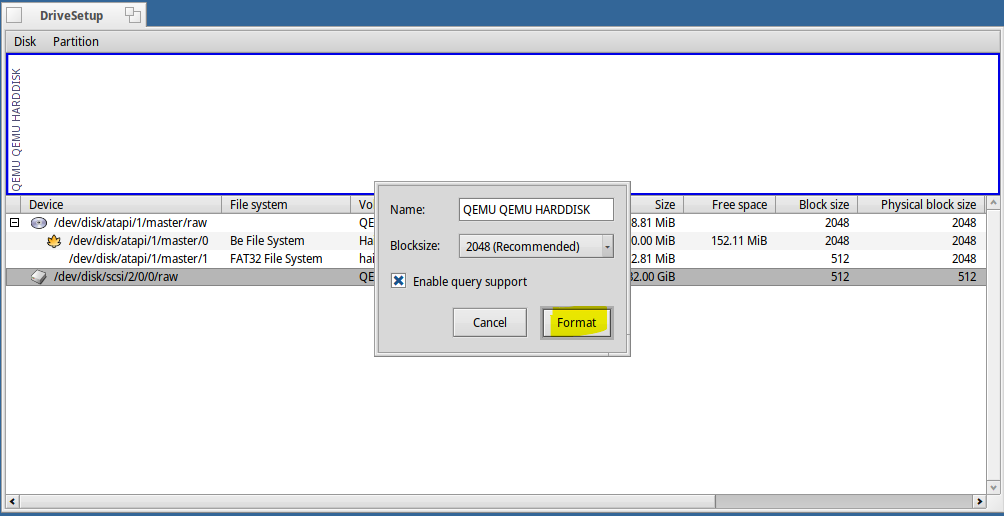The height and width of the screenshot is (516, 1004).
Task: Select /dev/disk/atapi/1/master/0 partition
Action: (x=496, y=241)
